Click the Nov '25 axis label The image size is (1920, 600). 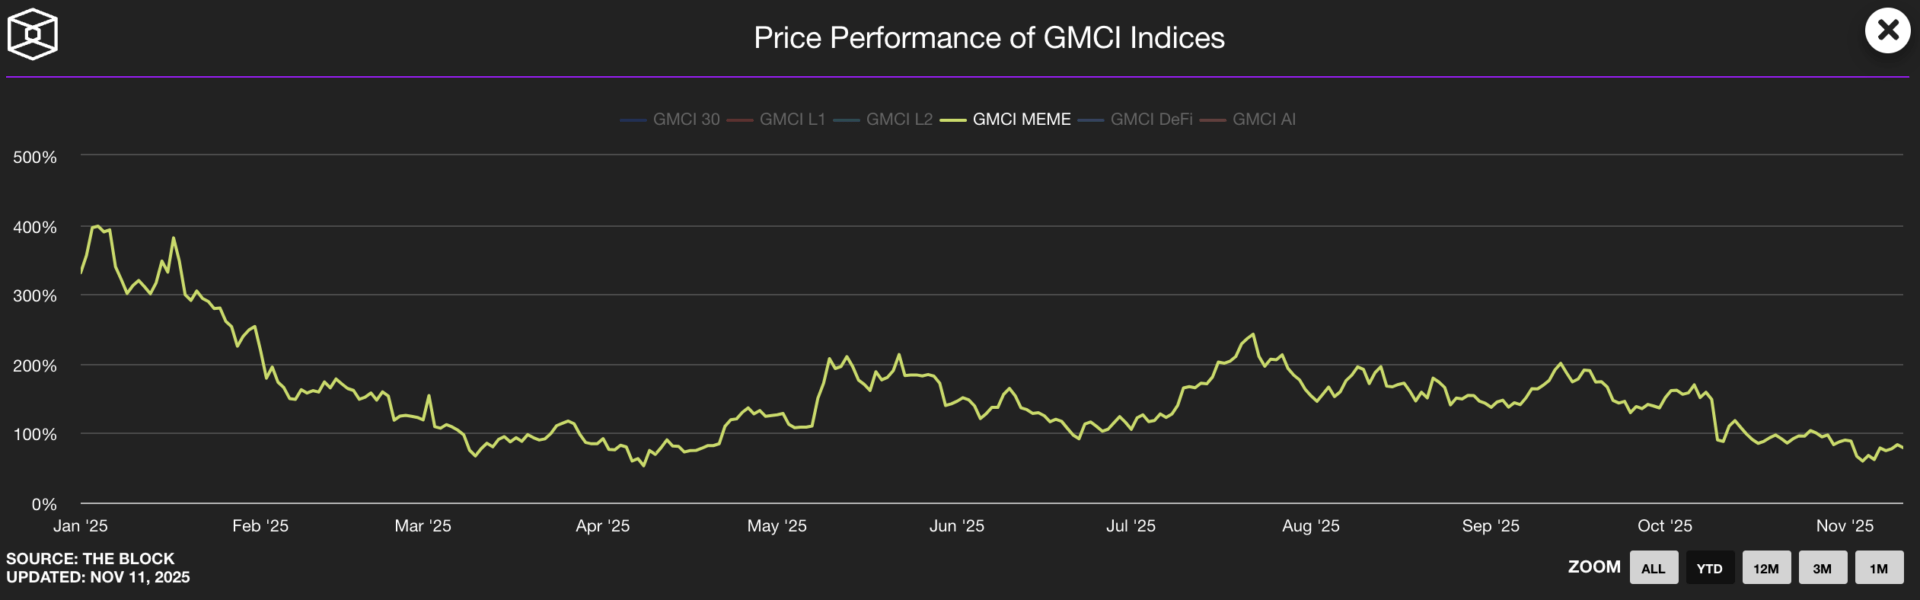[x=1844, y=526]
